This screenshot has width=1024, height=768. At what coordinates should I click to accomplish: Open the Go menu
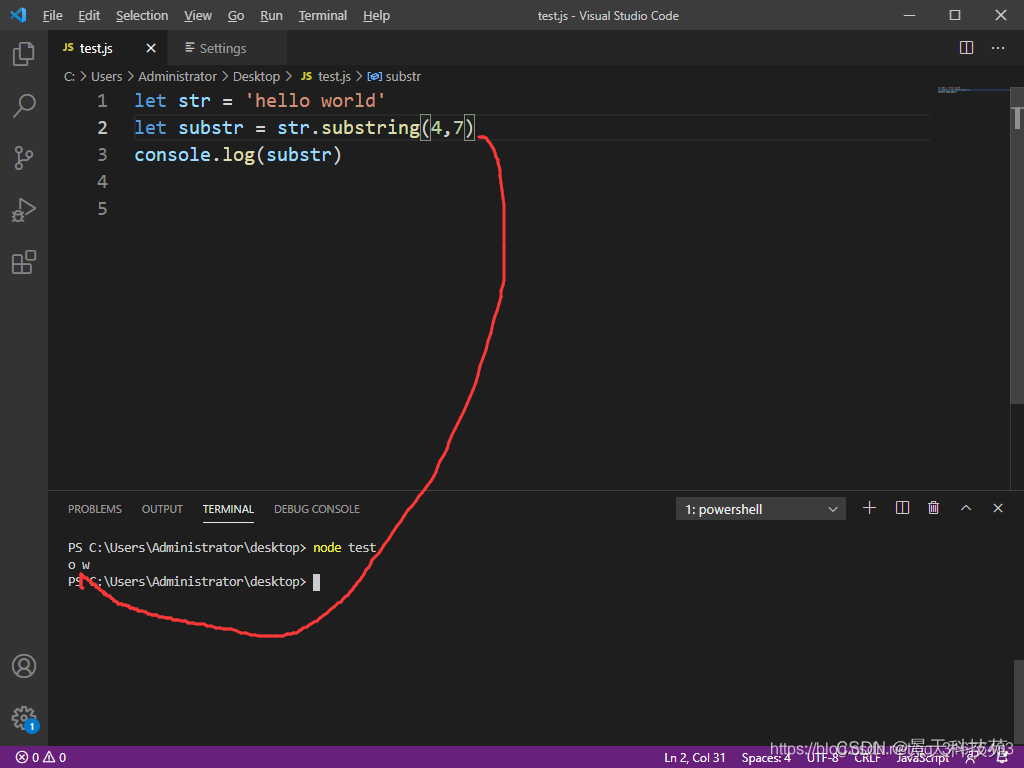[x=236, y=16]
